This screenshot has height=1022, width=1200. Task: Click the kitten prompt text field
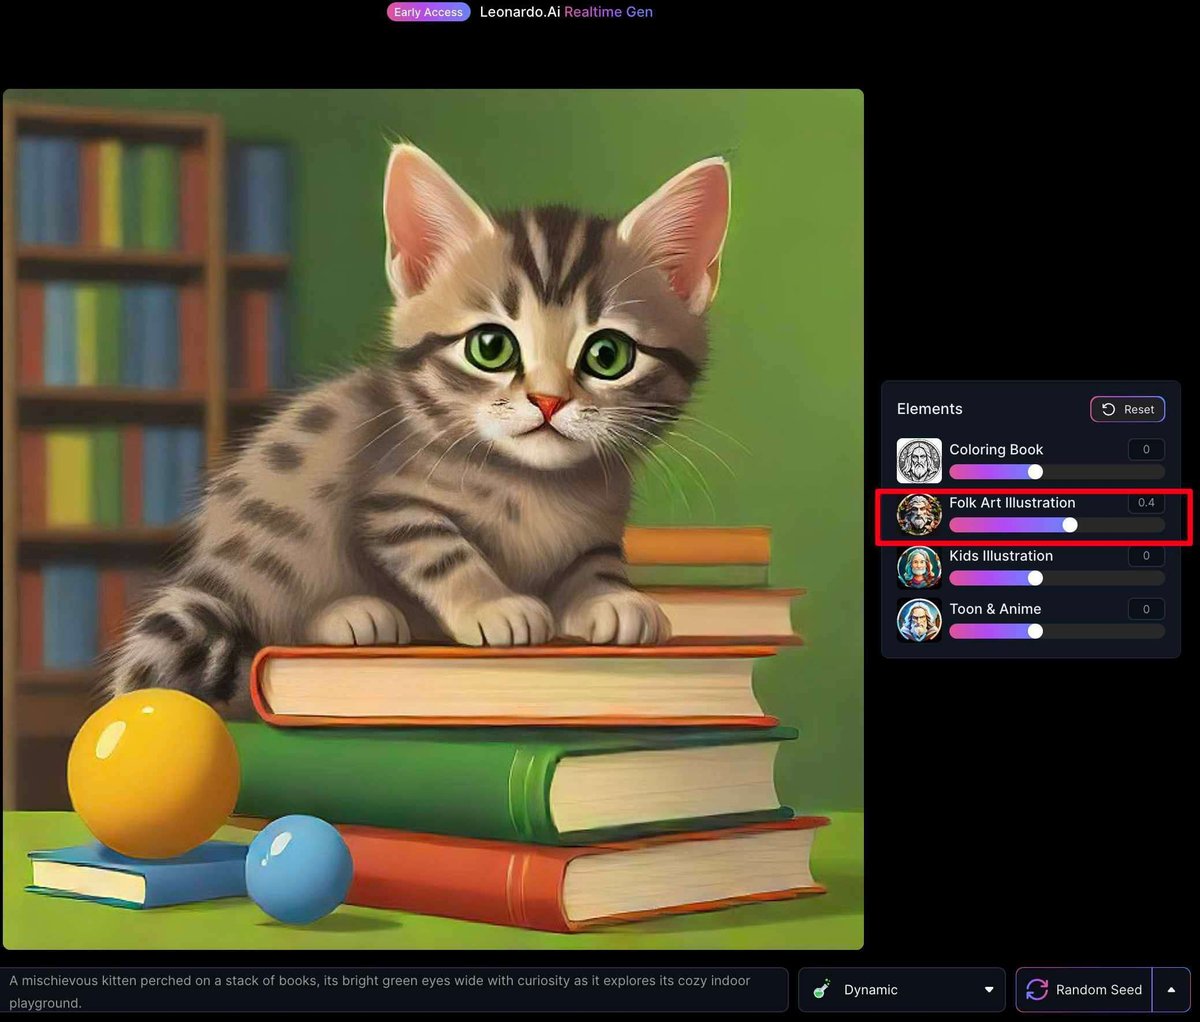(394, 991)
